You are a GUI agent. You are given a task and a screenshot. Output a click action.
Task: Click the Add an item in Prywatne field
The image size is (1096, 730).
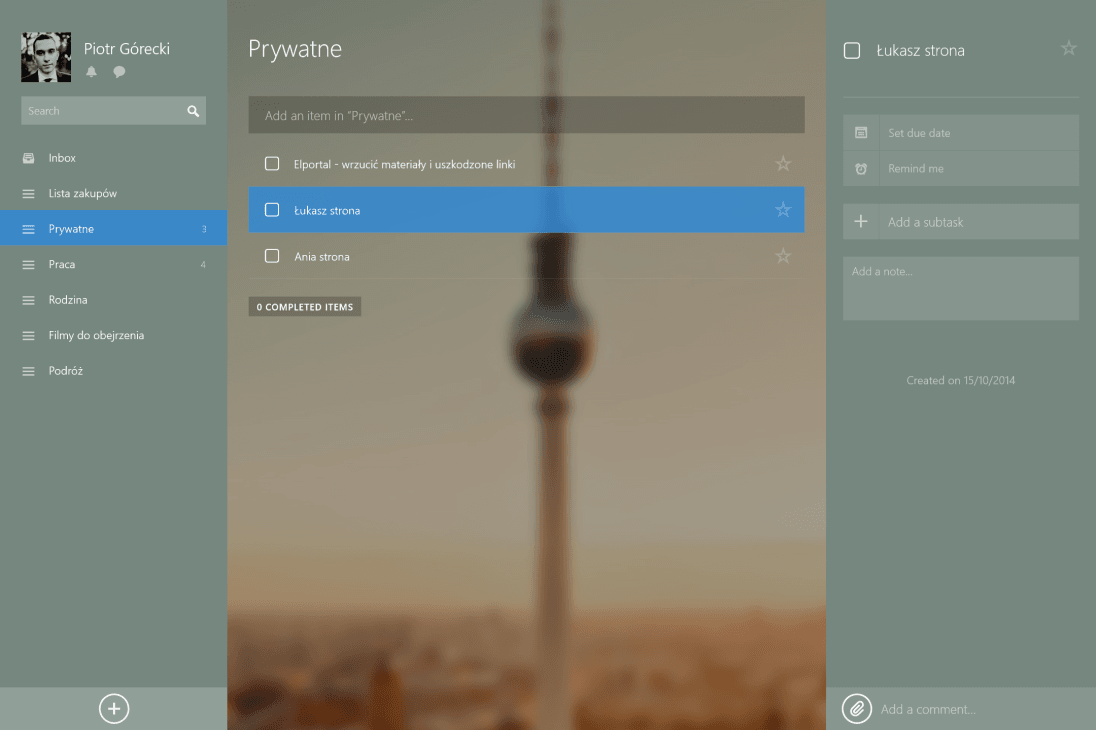pyautogui.click(x=526, y=116)
